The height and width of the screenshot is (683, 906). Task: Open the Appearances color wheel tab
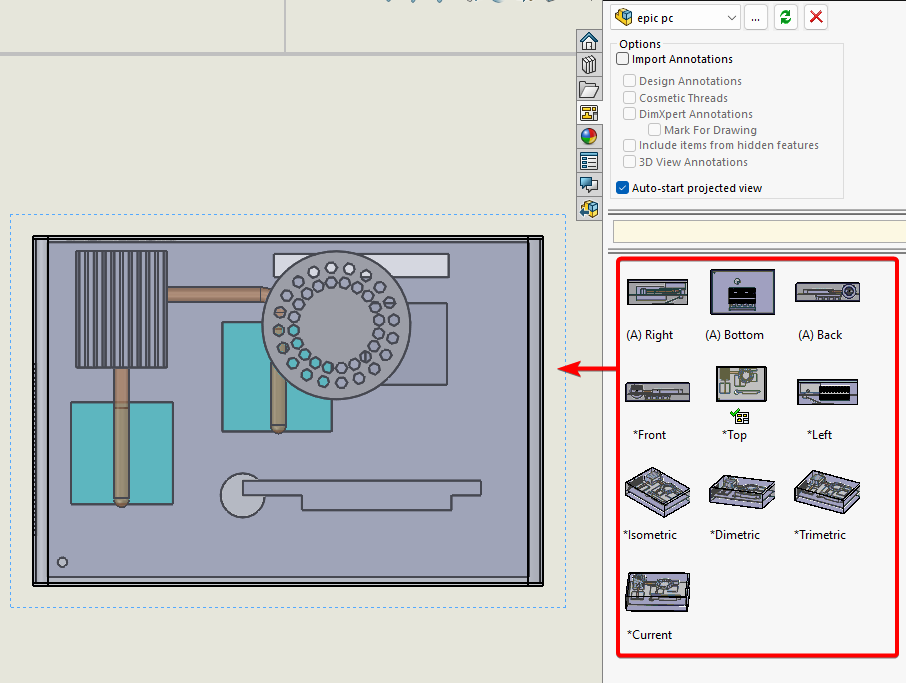pyautogui.click(x=589, y=136)
